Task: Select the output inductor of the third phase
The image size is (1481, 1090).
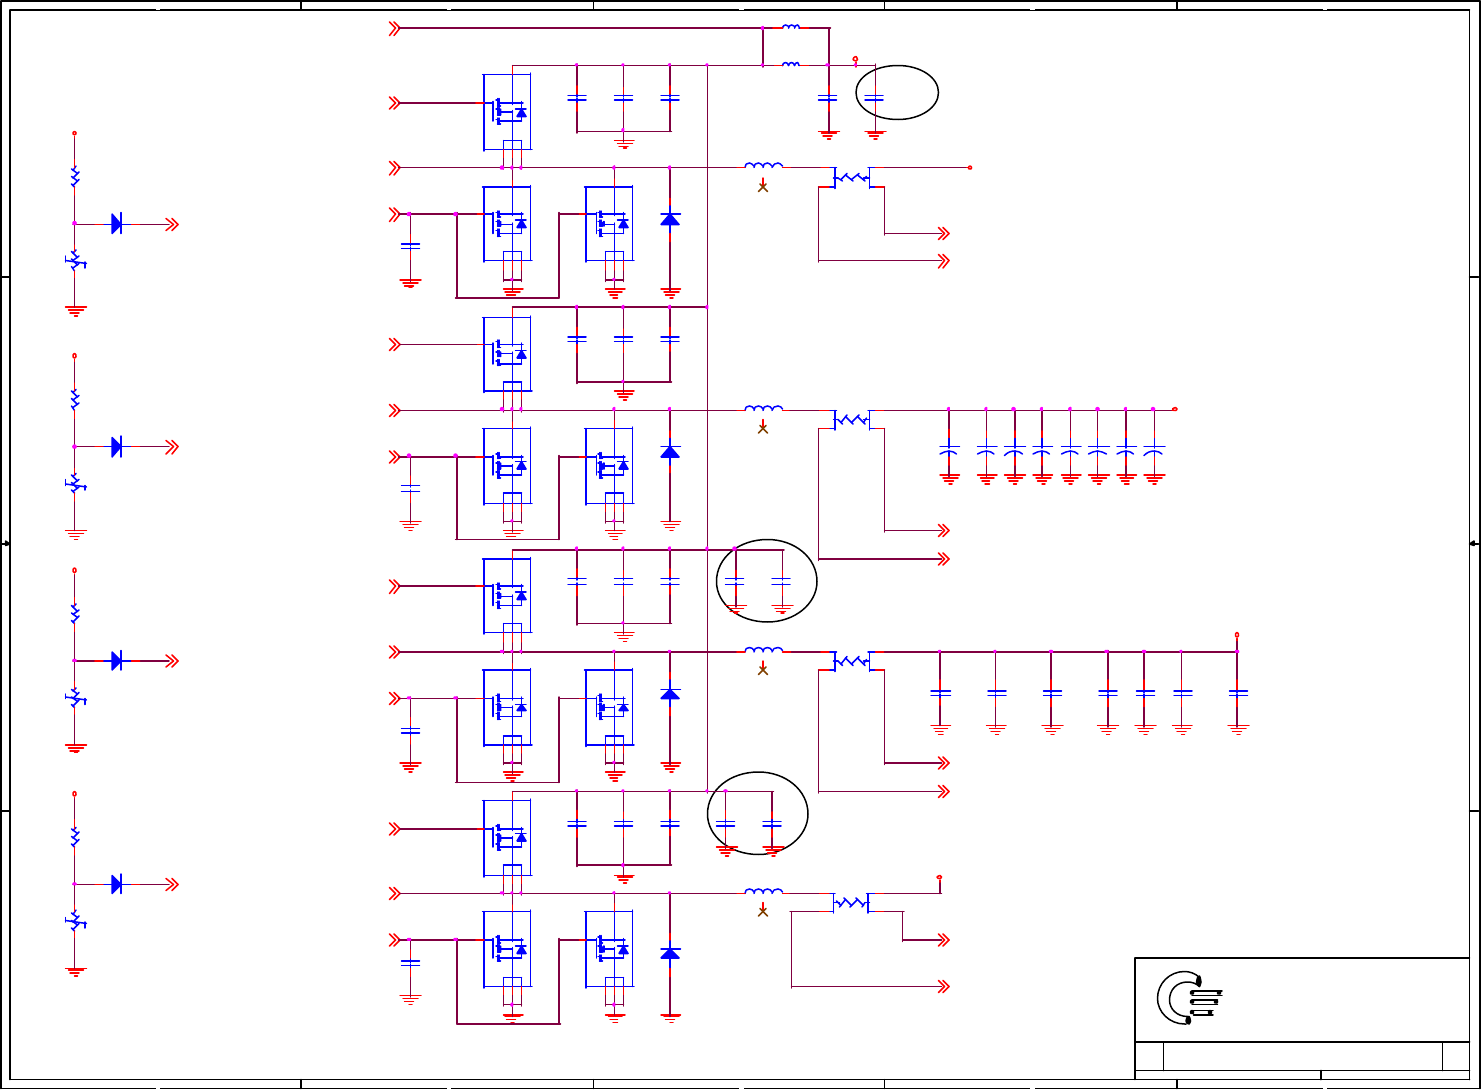Action: click(x=764, y=650)
